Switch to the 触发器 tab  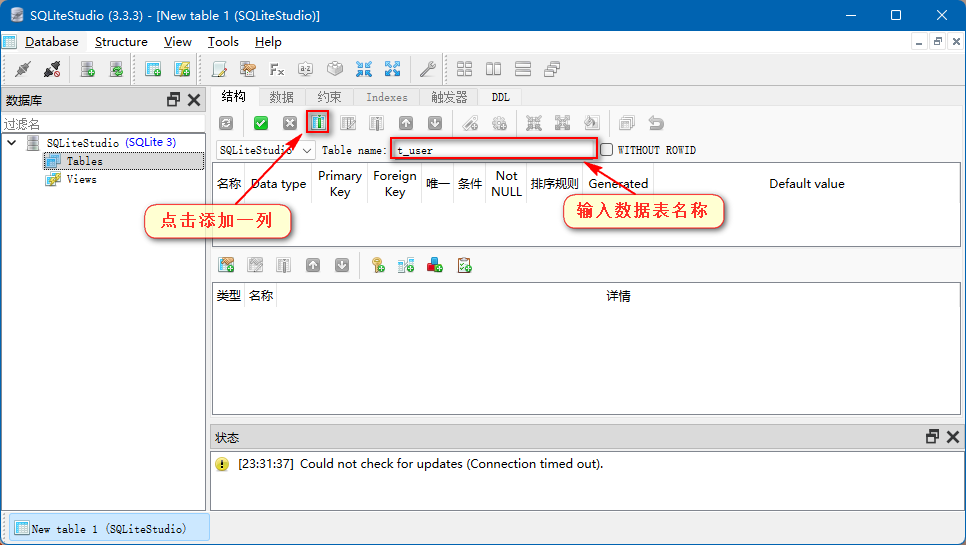(449, 97)
